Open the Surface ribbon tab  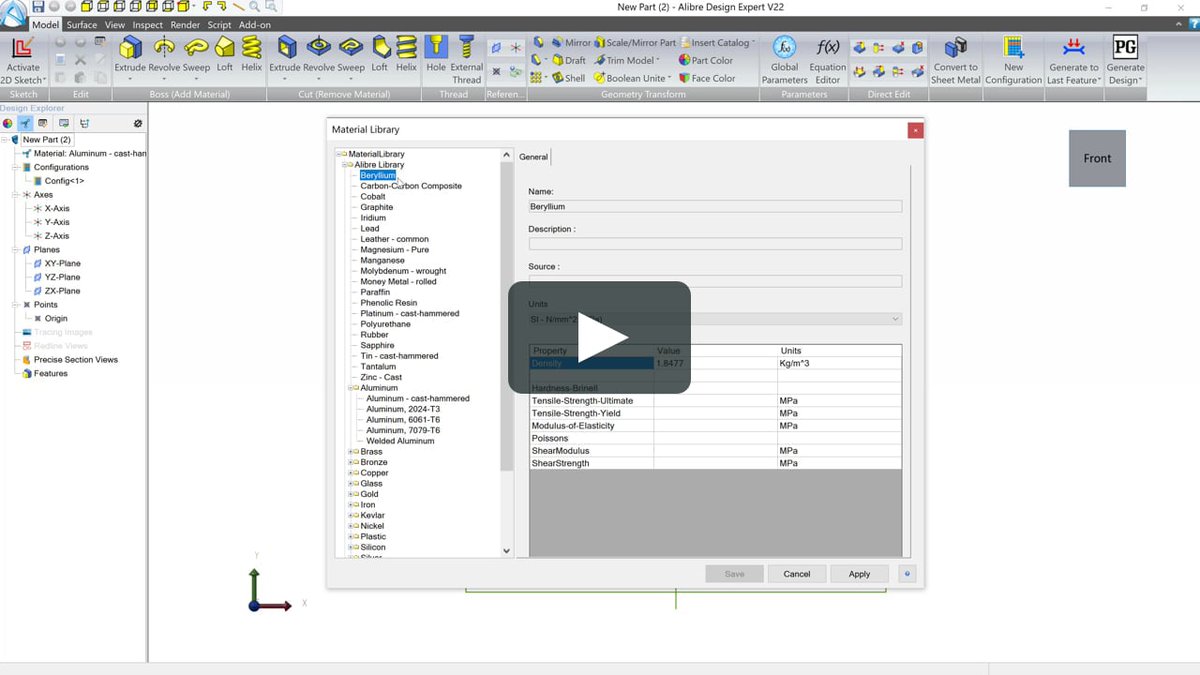(82, 25)
